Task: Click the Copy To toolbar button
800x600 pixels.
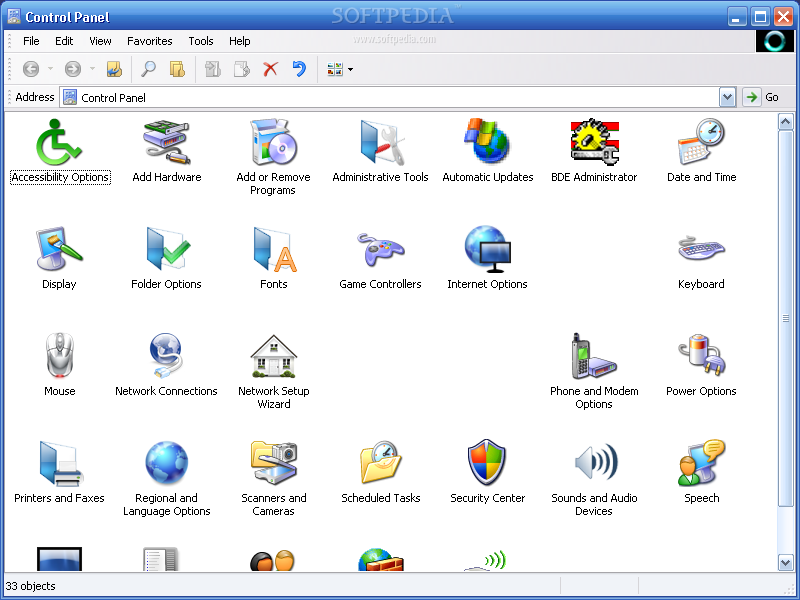Action: click(x=242, y=69)
